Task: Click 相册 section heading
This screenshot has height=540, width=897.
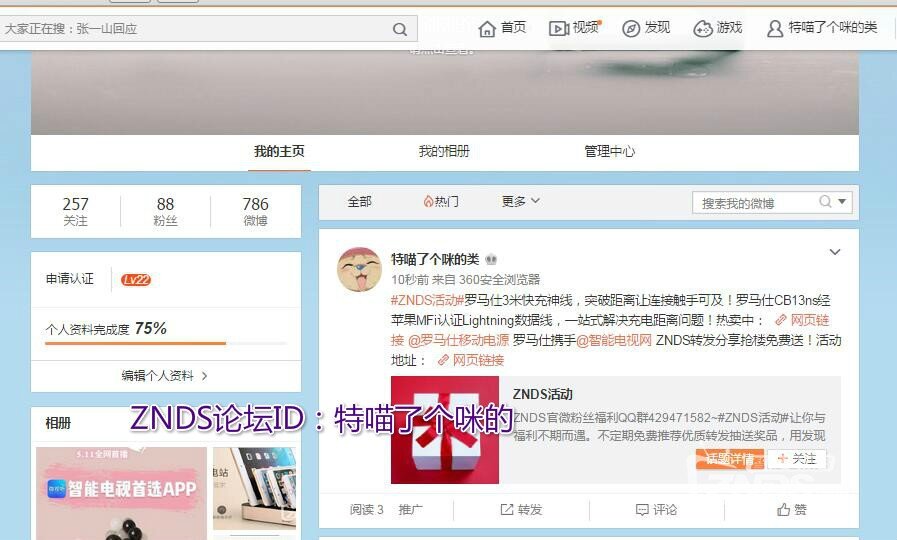Action: point(58,423)
